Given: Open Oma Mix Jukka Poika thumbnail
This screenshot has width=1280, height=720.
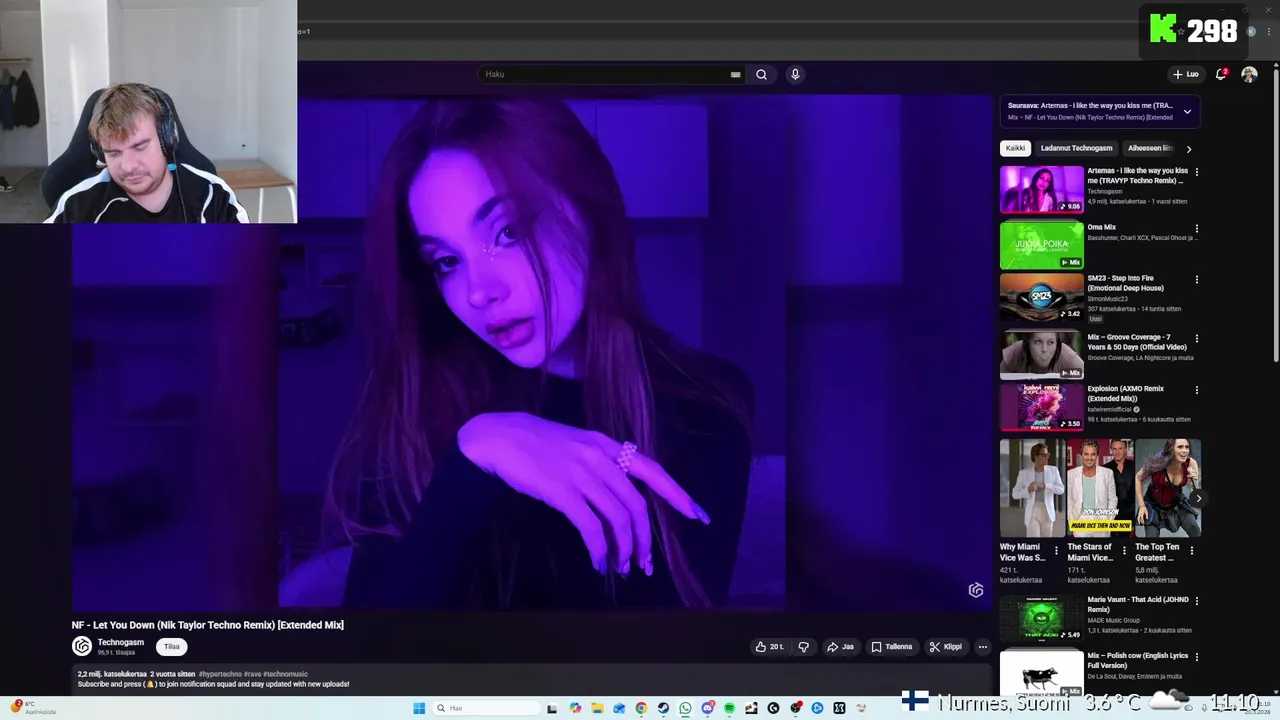Looking at the screenshot, I should pos(1041,245).
